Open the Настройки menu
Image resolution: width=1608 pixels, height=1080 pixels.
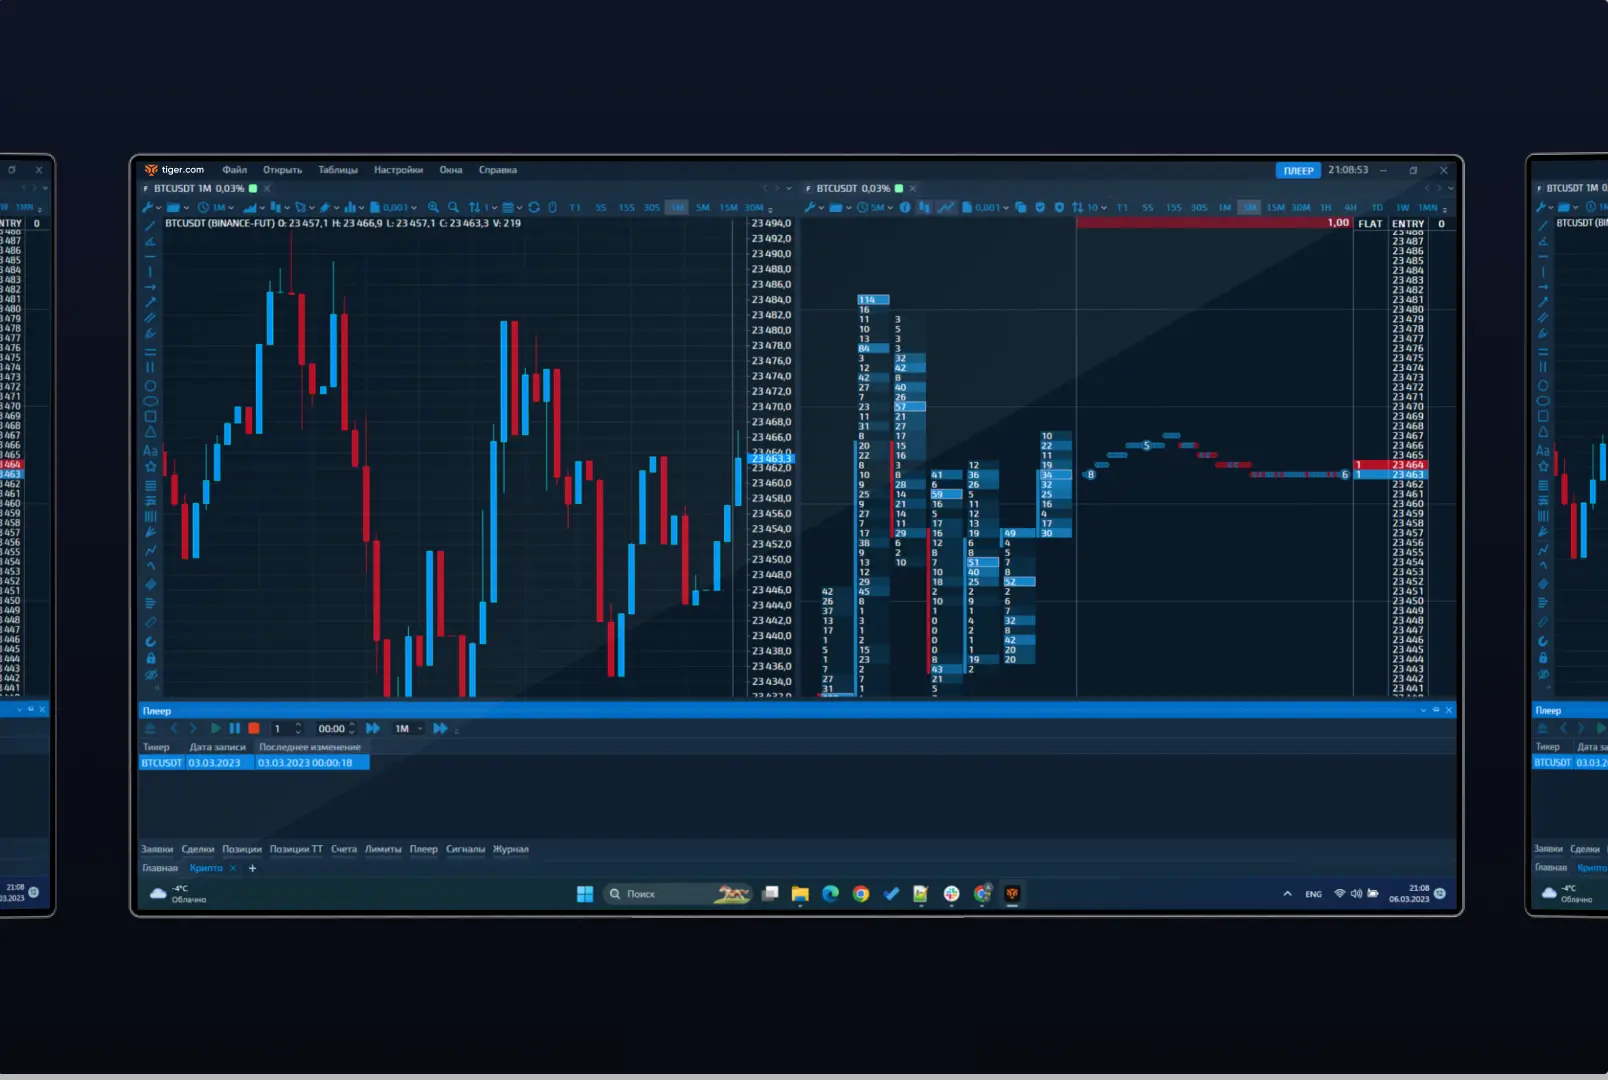coord(398,170)
